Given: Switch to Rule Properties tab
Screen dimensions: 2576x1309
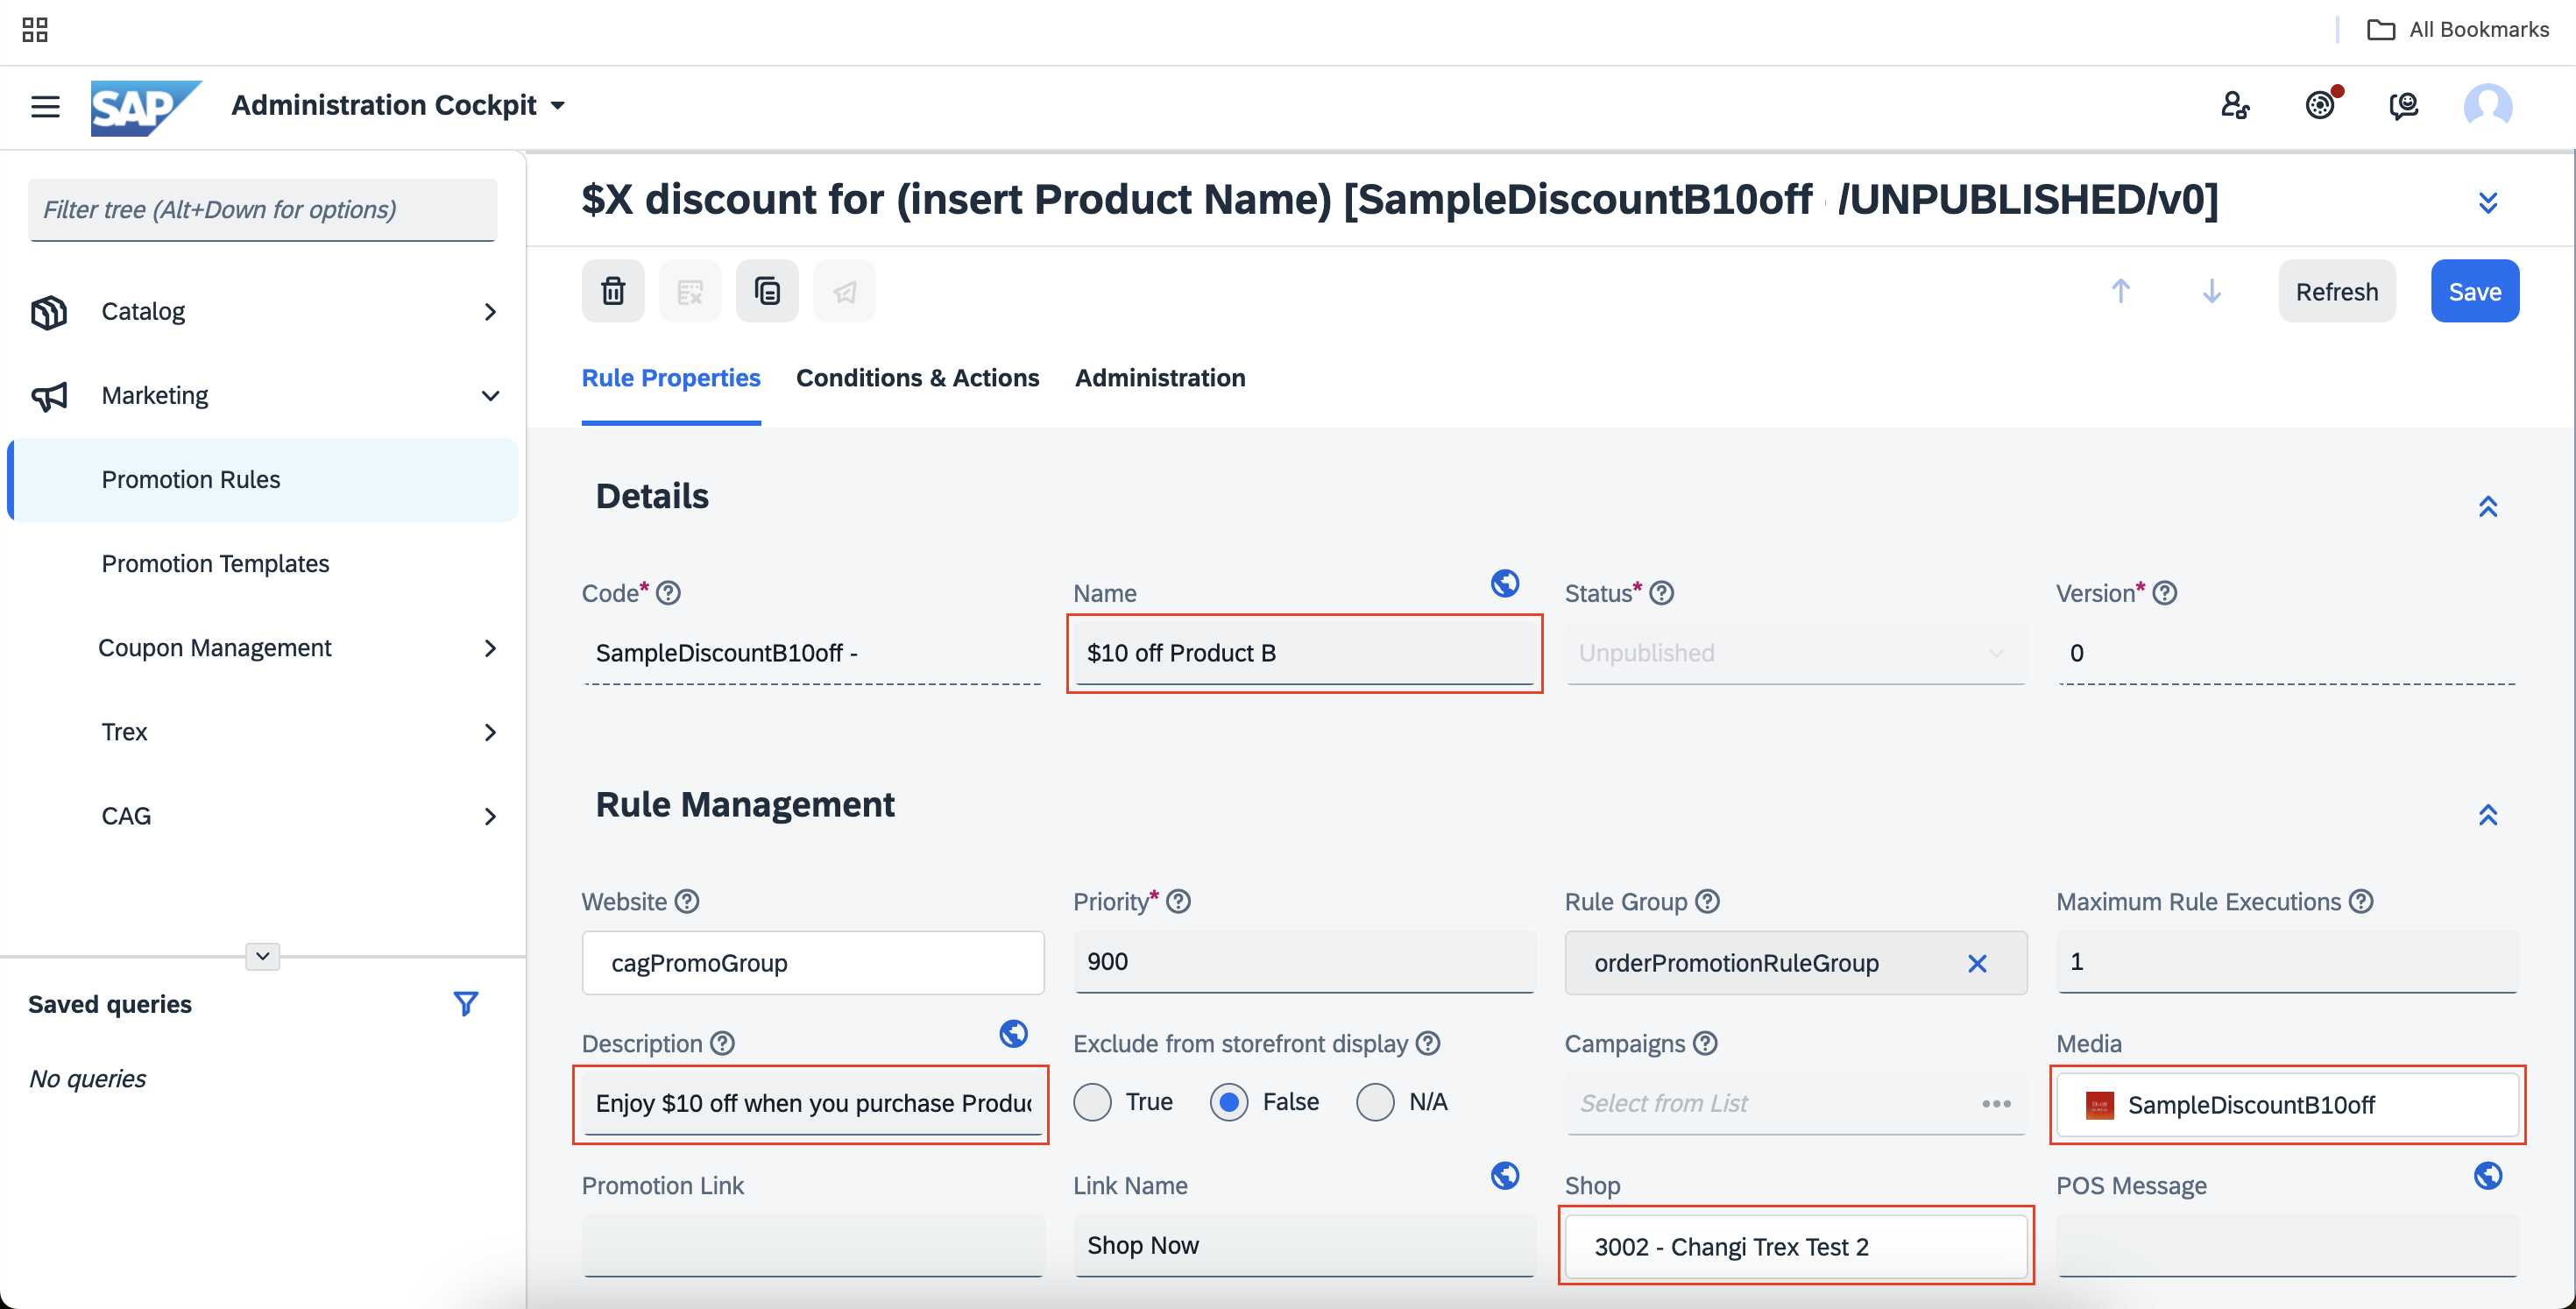Looking at the screenshot, I should (671, 378).
